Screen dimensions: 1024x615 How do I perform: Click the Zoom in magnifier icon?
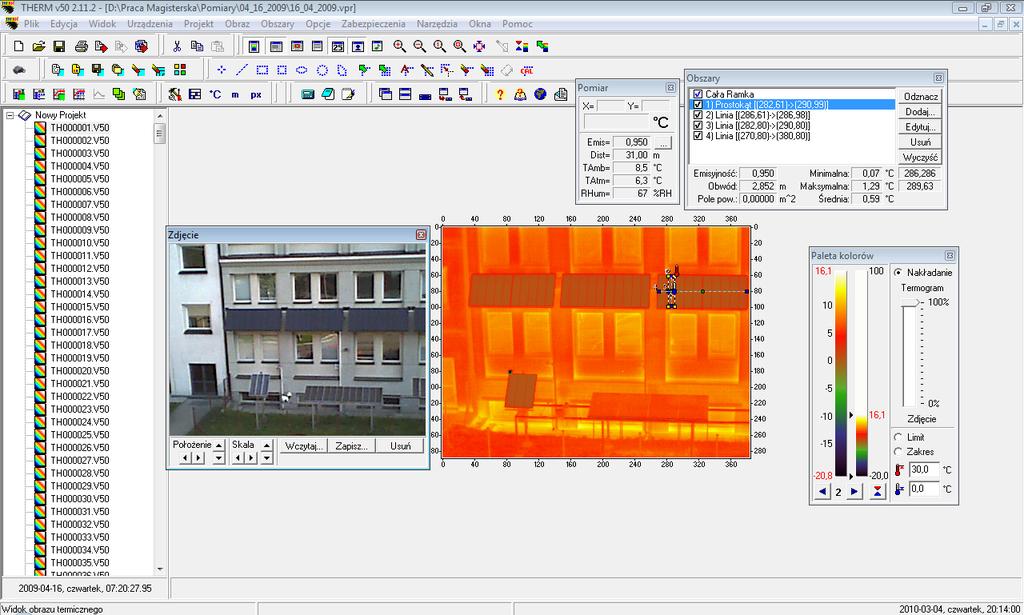tap(399, 46)
